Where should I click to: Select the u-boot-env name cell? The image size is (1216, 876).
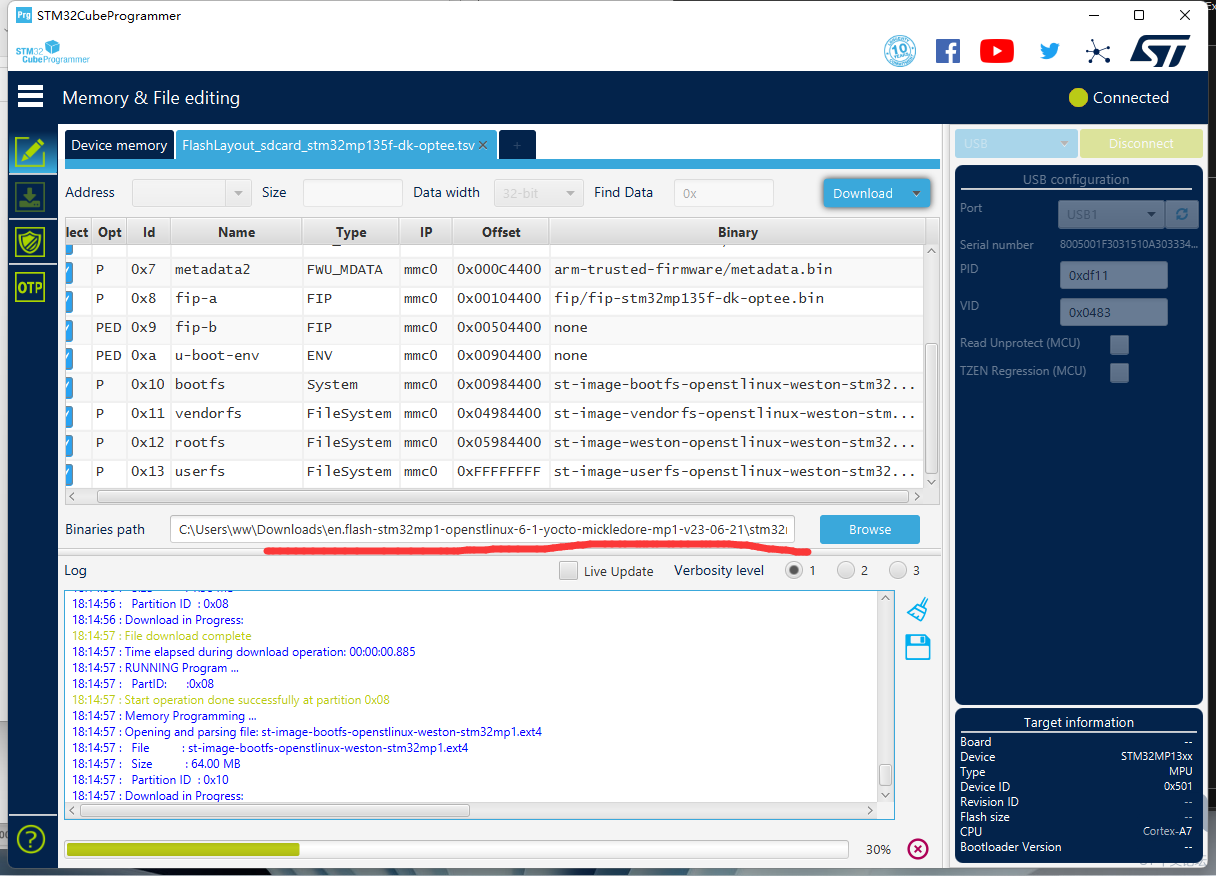(236, 355)
